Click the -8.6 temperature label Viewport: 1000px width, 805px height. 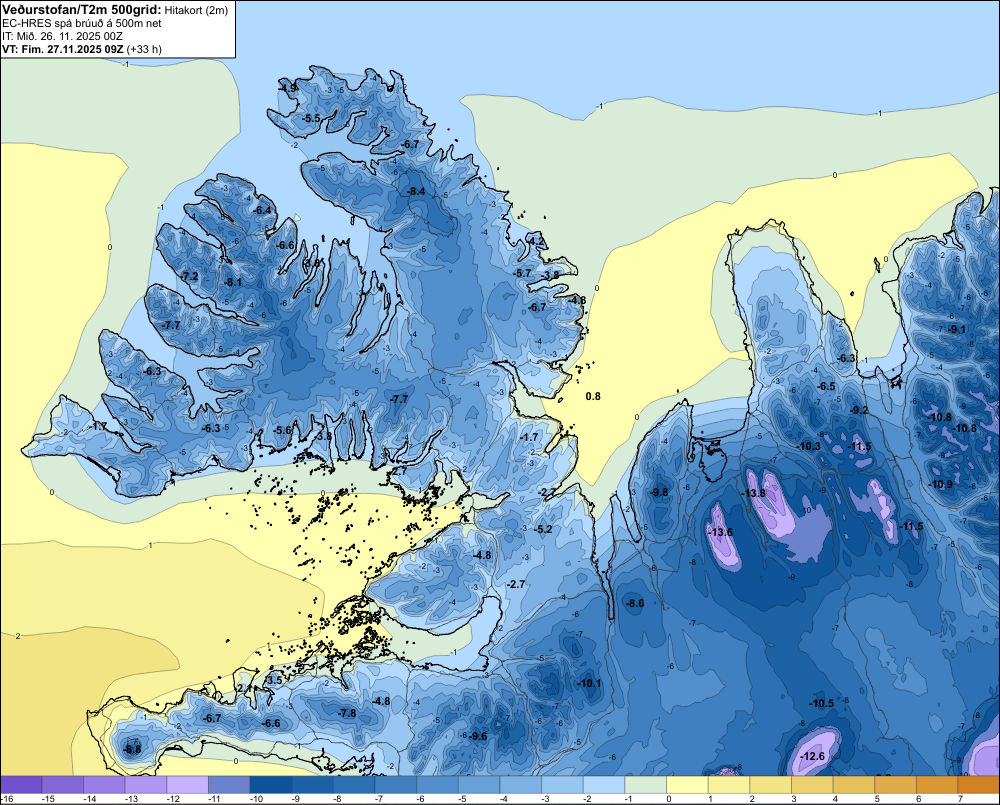pyautogui.click(x=635, y=603)
